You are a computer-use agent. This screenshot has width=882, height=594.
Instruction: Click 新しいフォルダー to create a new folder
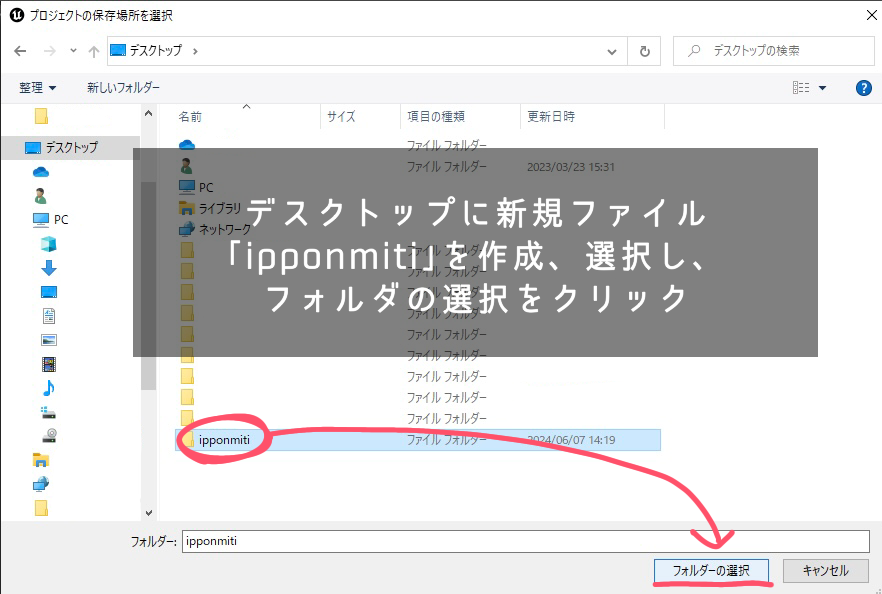pos(123,88)
